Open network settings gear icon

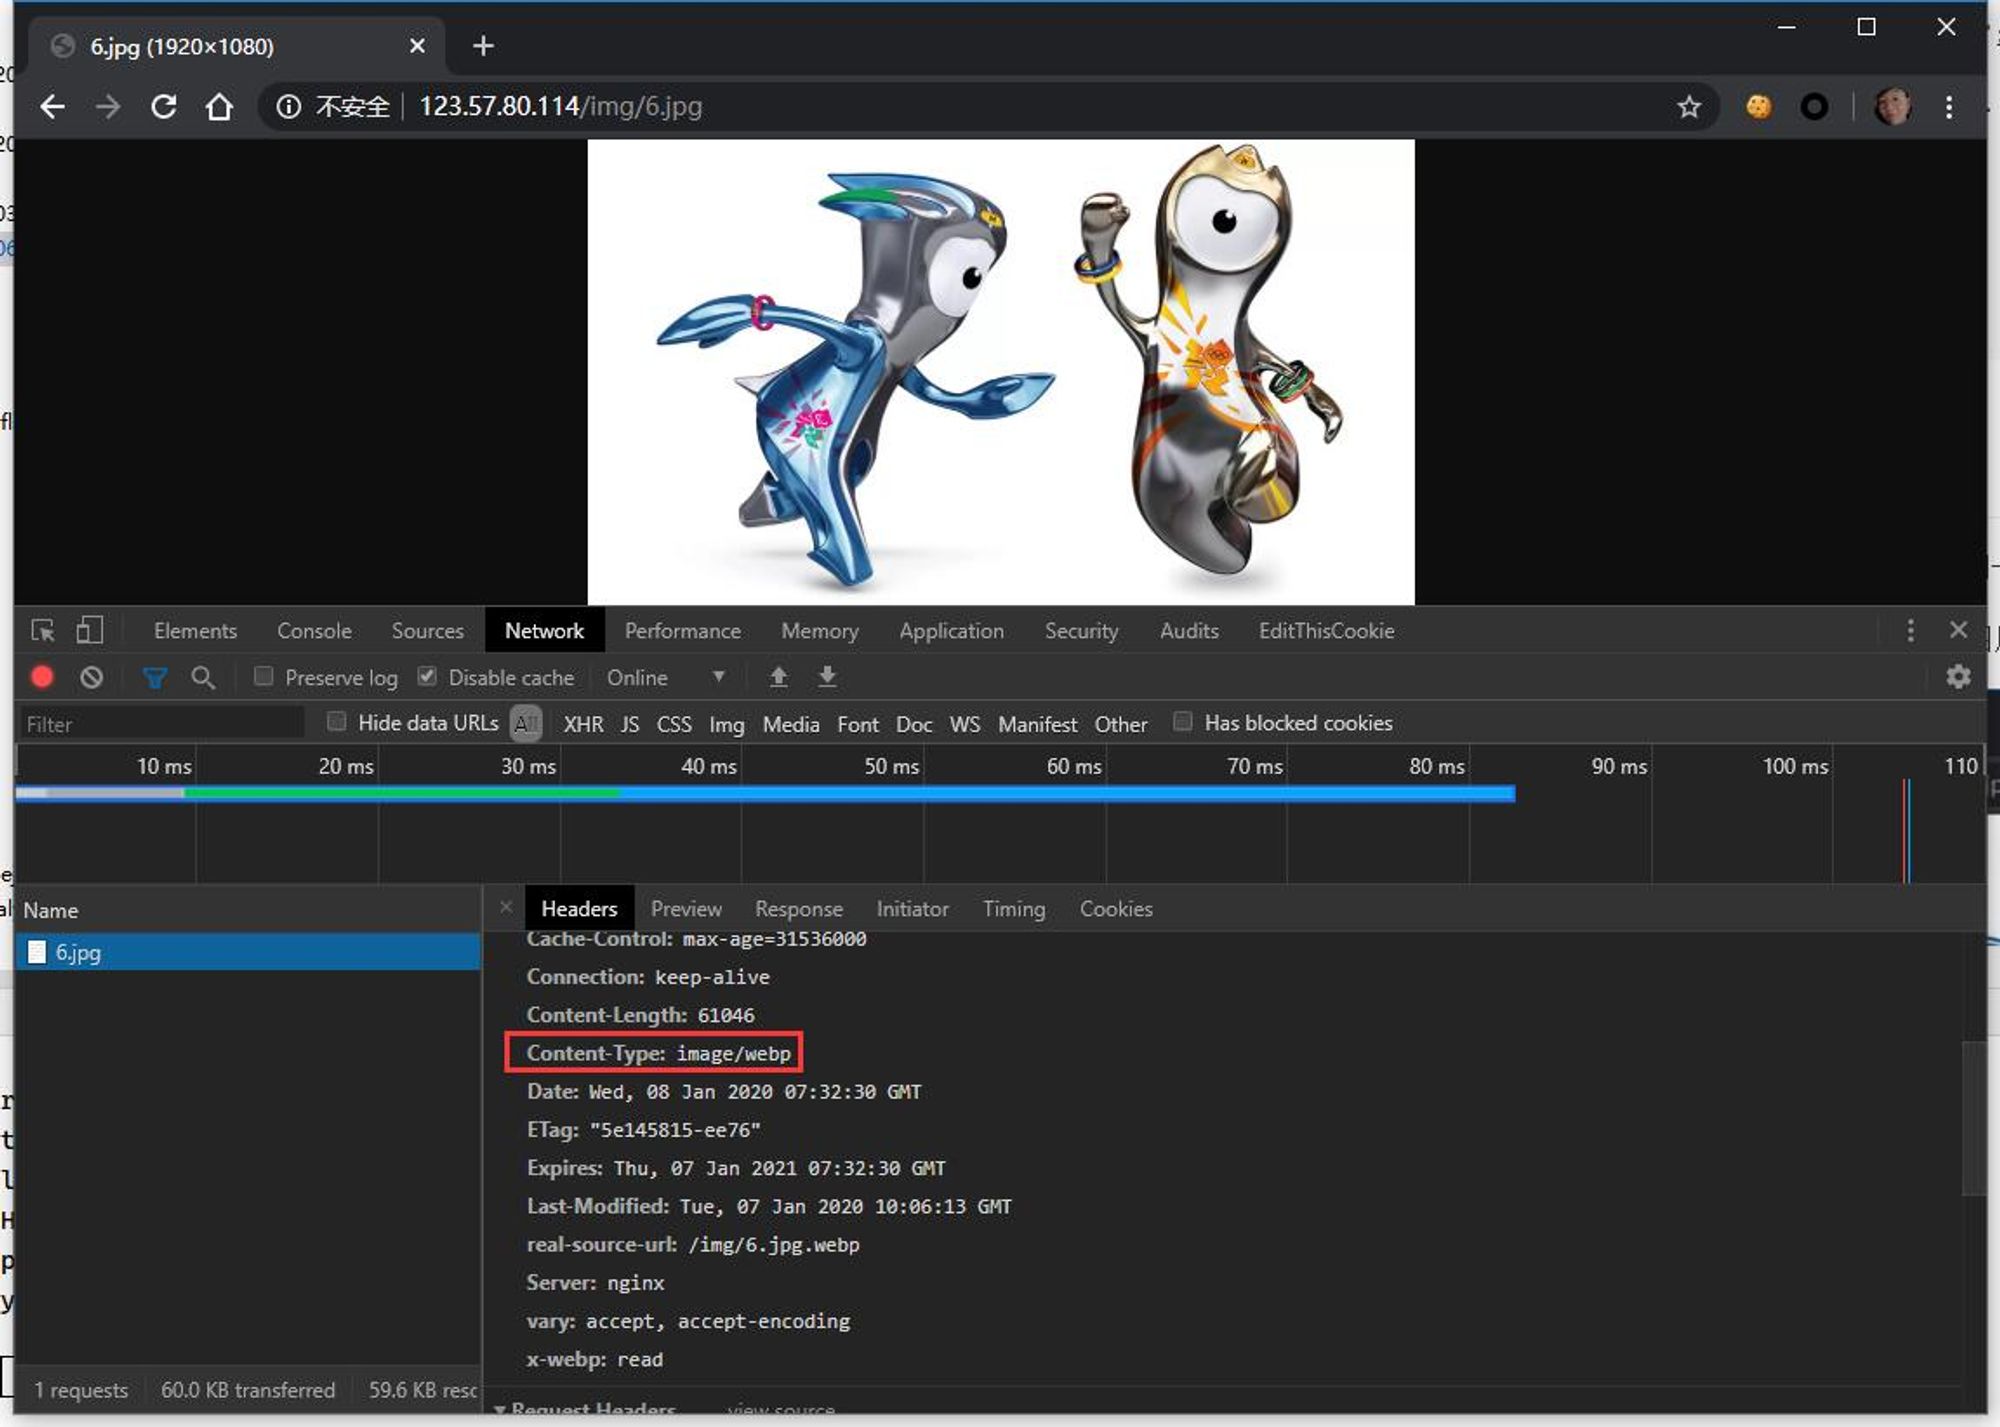1958,677
